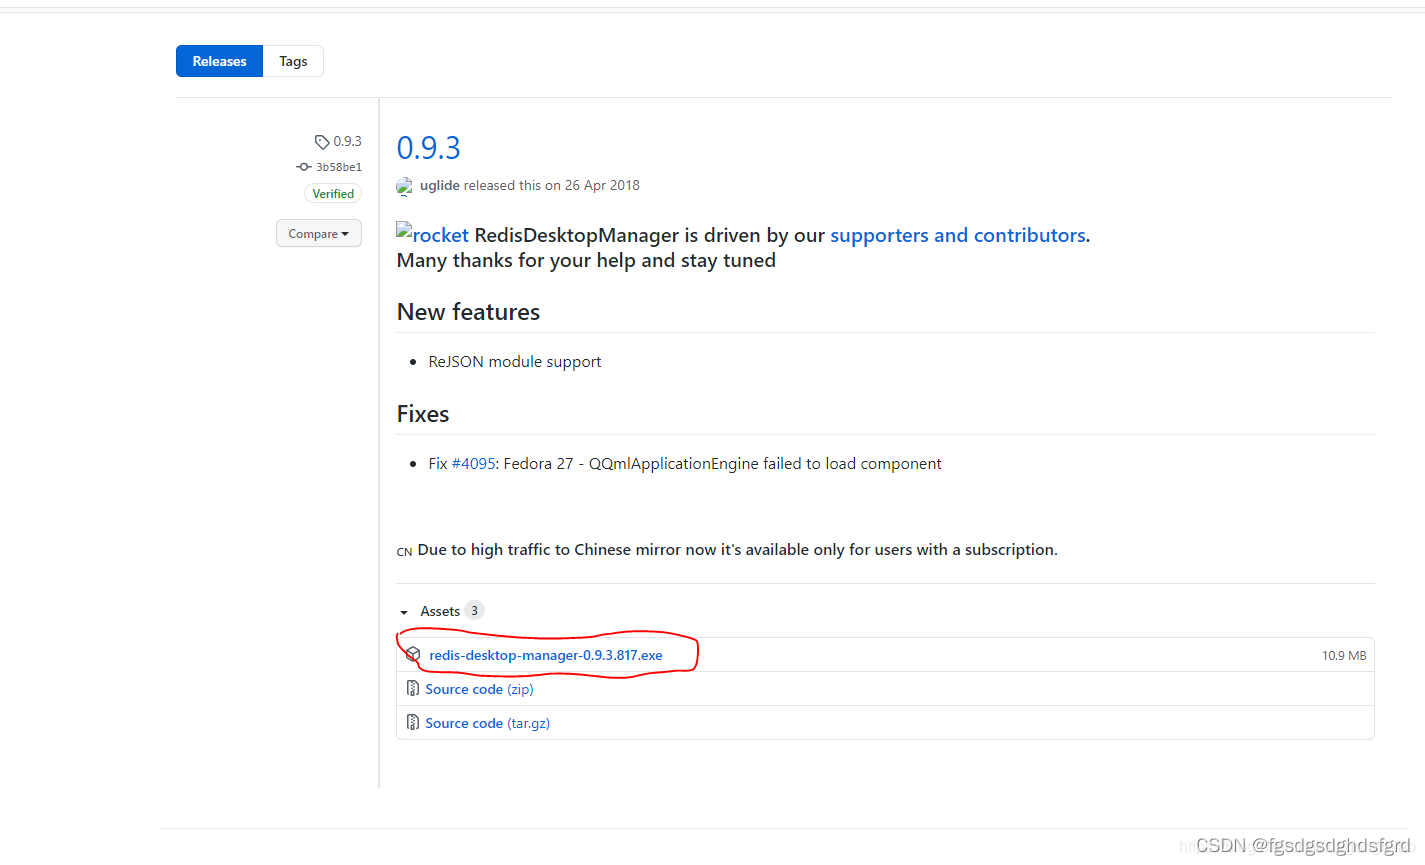Click the ReJSON module support bullet text
Screen dimensions: 1425x865
point(515,362)
